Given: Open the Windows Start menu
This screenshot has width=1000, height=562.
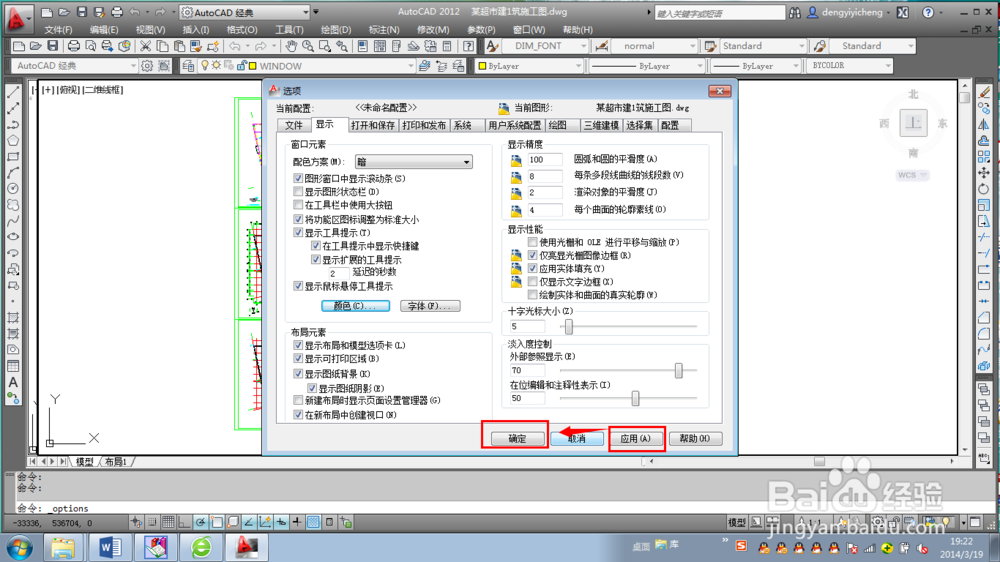Looking at the screenshot, I should 19,548.
